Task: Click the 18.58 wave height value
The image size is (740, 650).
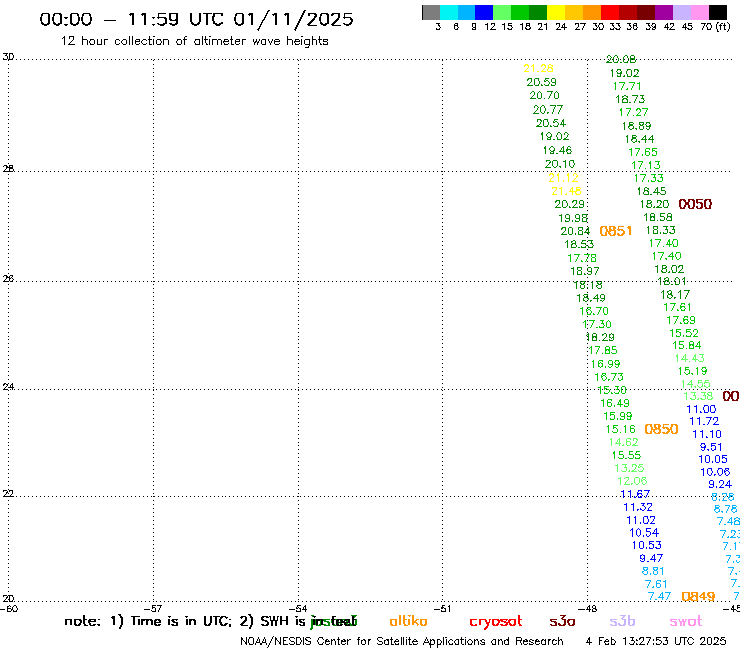Action: click(x=657, y=218)
